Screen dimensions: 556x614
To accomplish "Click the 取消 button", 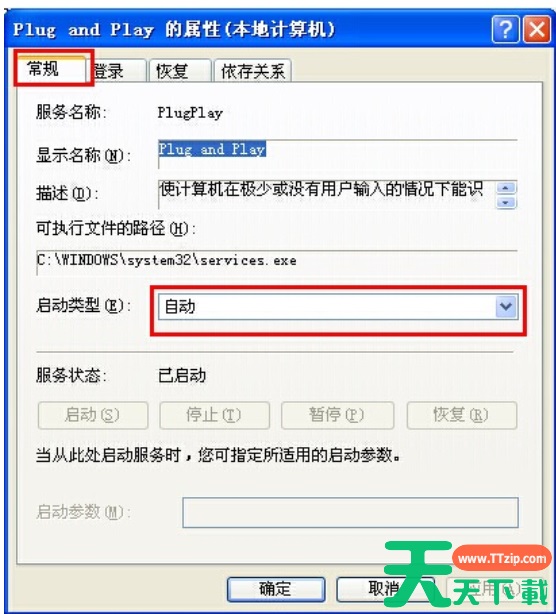I will click(385, 589).
